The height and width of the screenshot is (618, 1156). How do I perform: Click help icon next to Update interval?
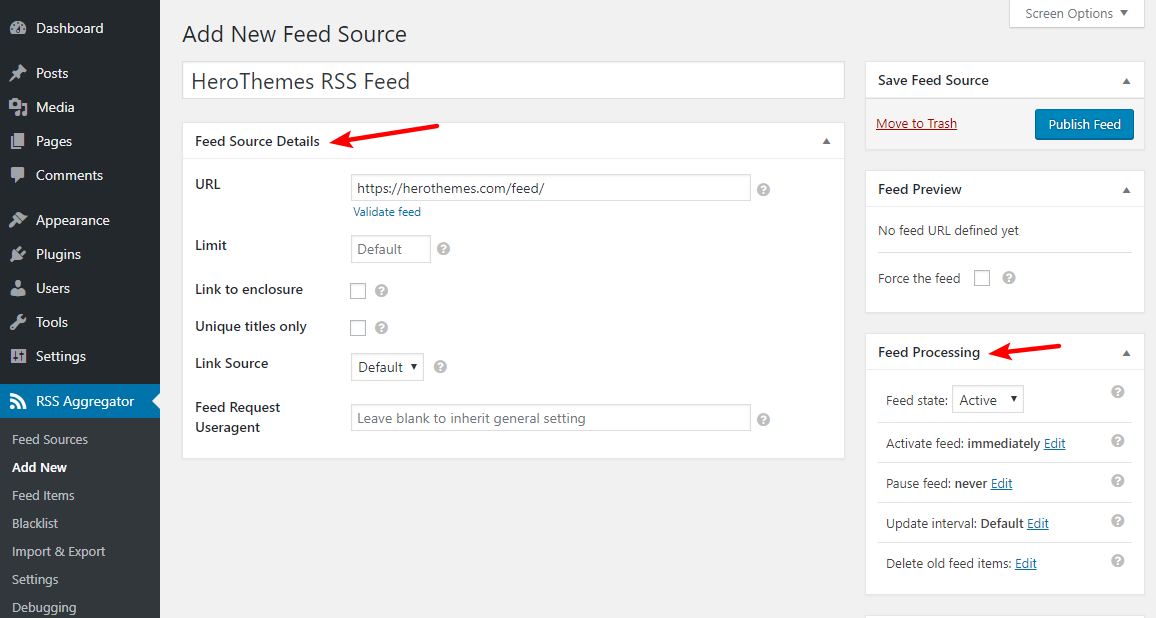tap(1118, 521)
